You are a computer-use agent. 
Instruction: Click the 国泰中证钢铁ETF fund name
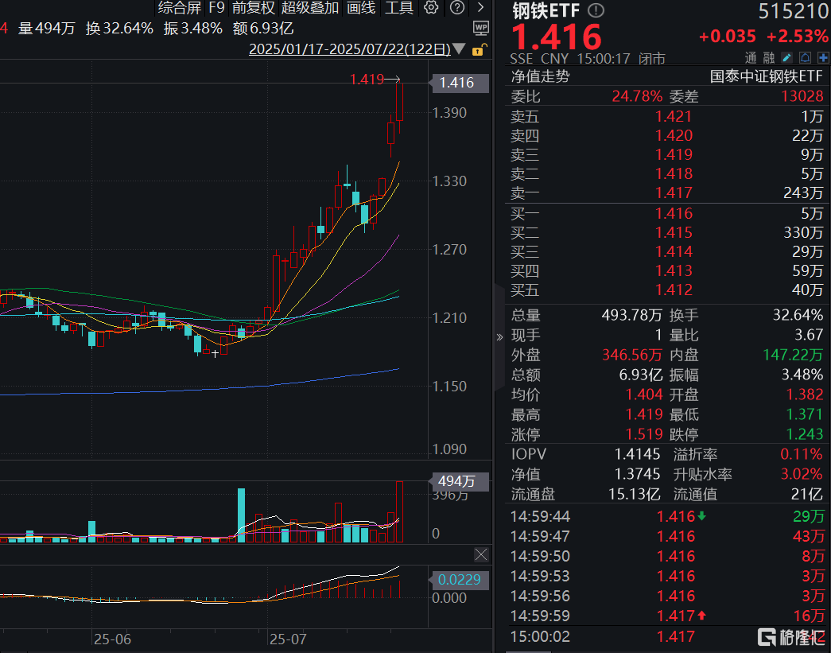pyautogui.click(x=766, y=76)
